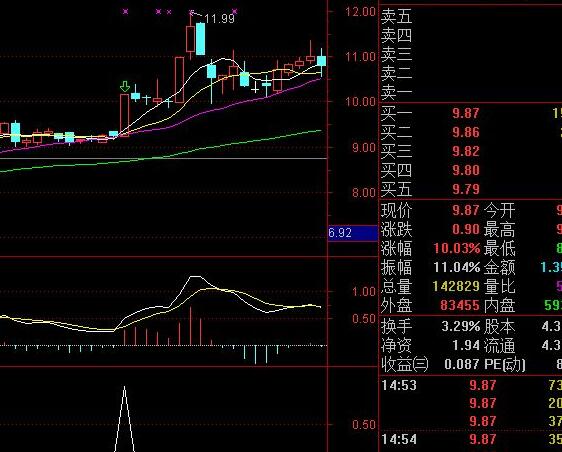
Task: Select the 卖五 order book row label
Action: pyautogui.click(x=396, y=17)
